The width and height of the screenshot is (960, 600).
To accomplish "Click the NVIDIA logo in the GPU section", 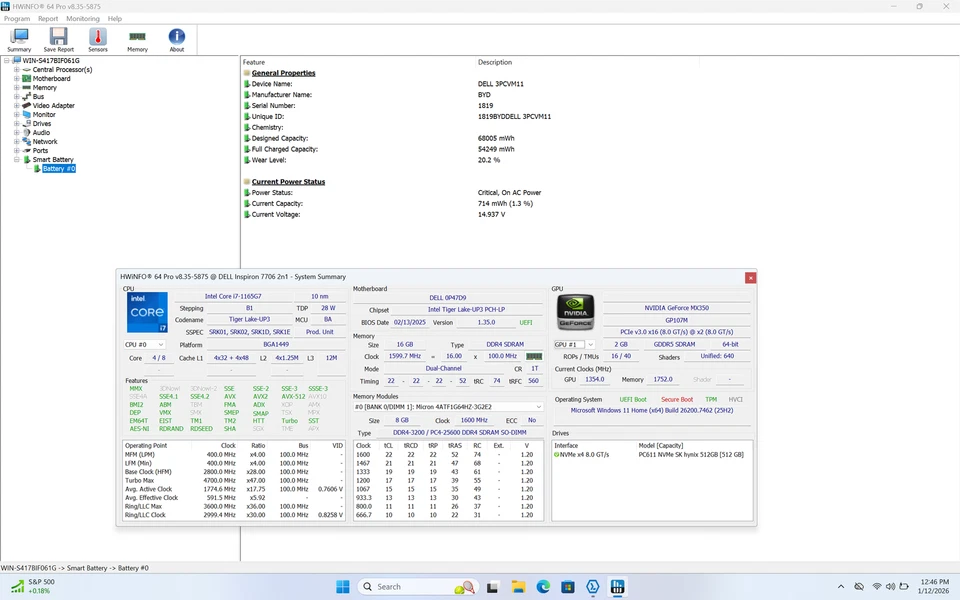I will point(578,312).
